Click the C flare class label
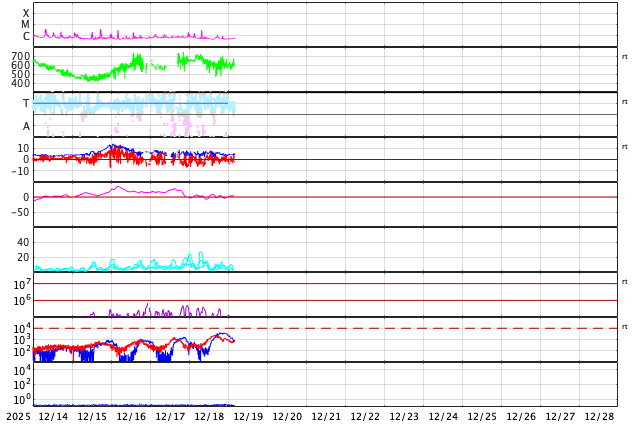The image size is (634, 424). coord(26,37)
